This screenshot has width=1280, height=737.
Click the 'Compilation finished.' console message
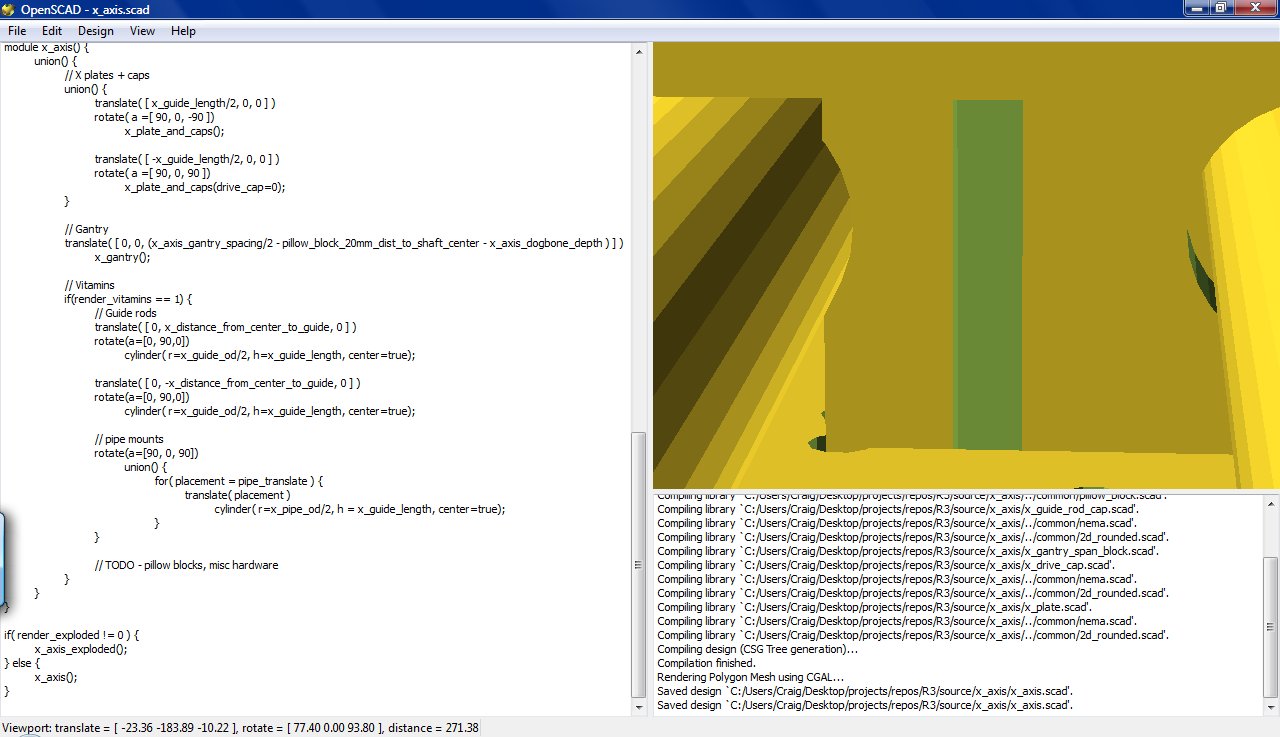[x=706, y=663]
